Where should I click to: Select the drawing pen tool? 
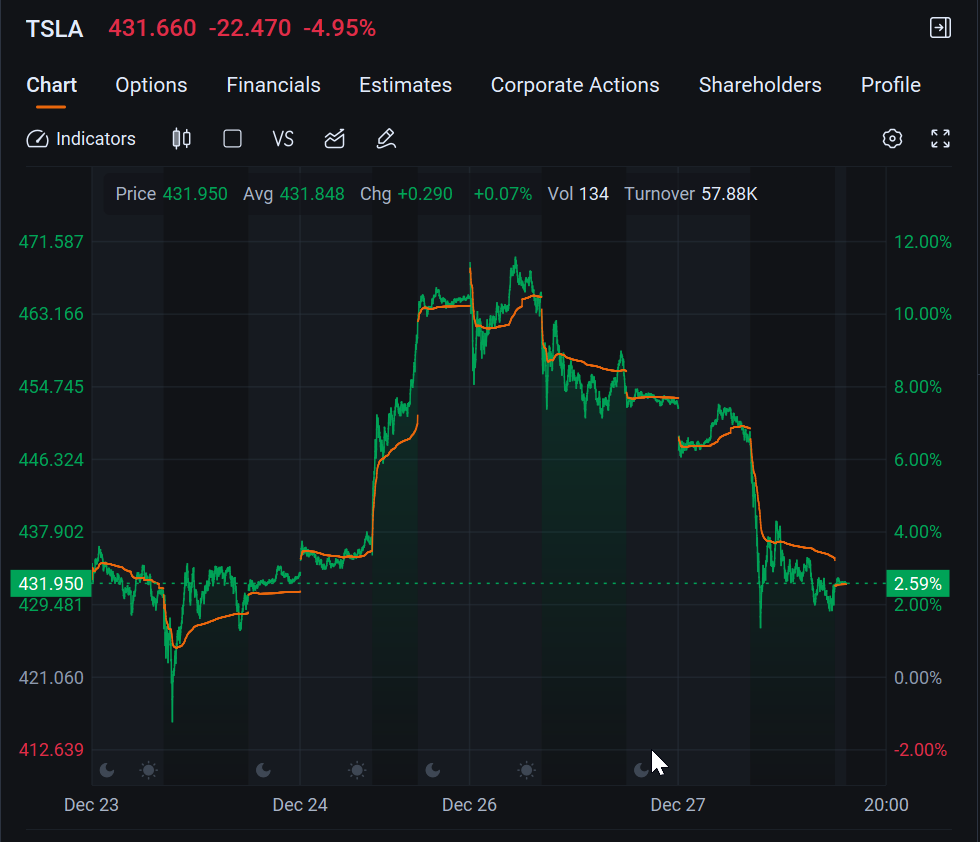pos(387,139)
